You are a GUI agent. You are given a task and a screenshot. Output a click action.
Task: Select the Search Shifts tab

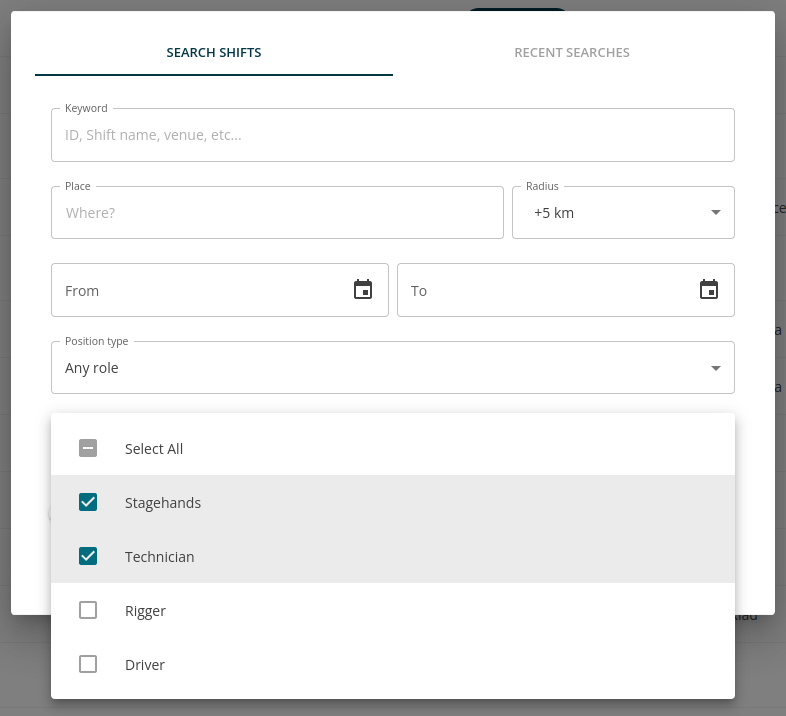(214, 53)
